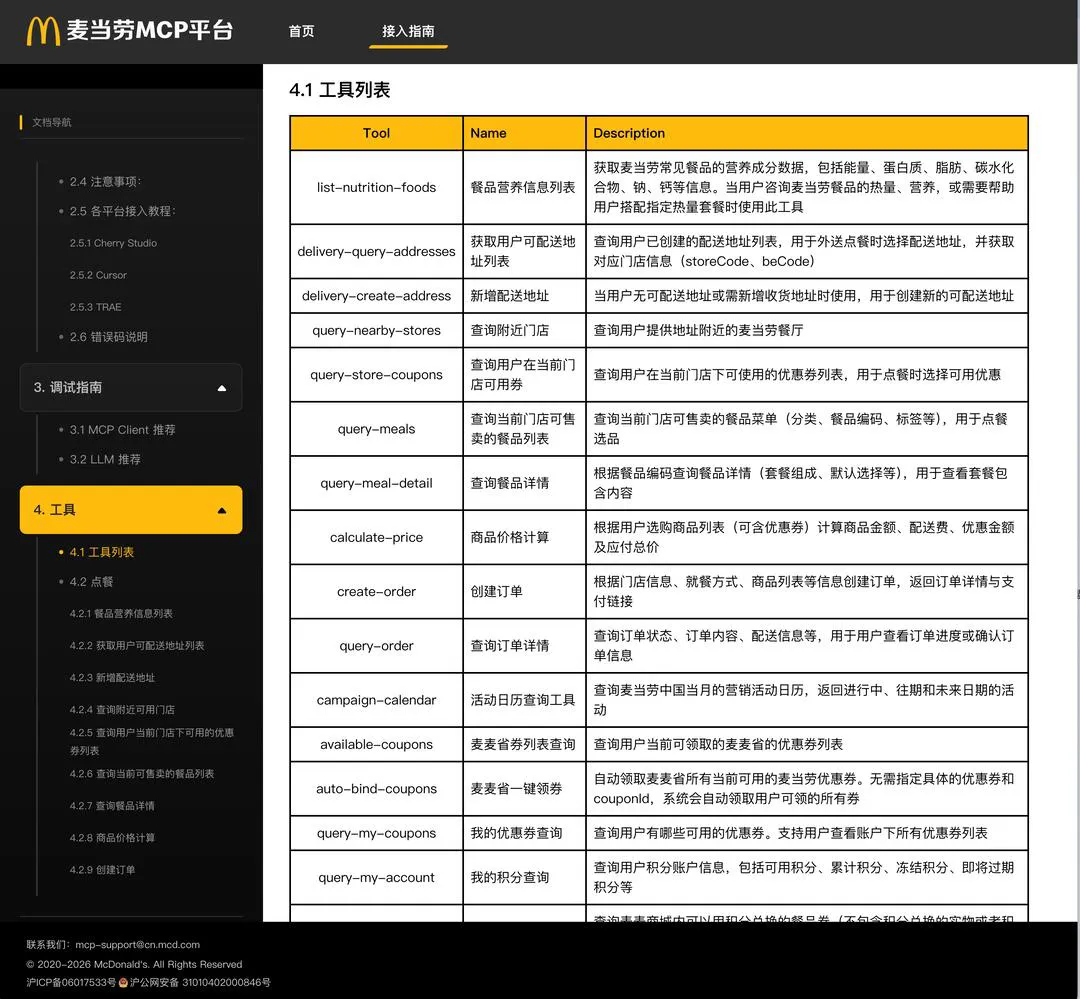
Task: Open 4.2.5 查询用户当前门店下可用的优惠券列表
Action: point(152,741)
